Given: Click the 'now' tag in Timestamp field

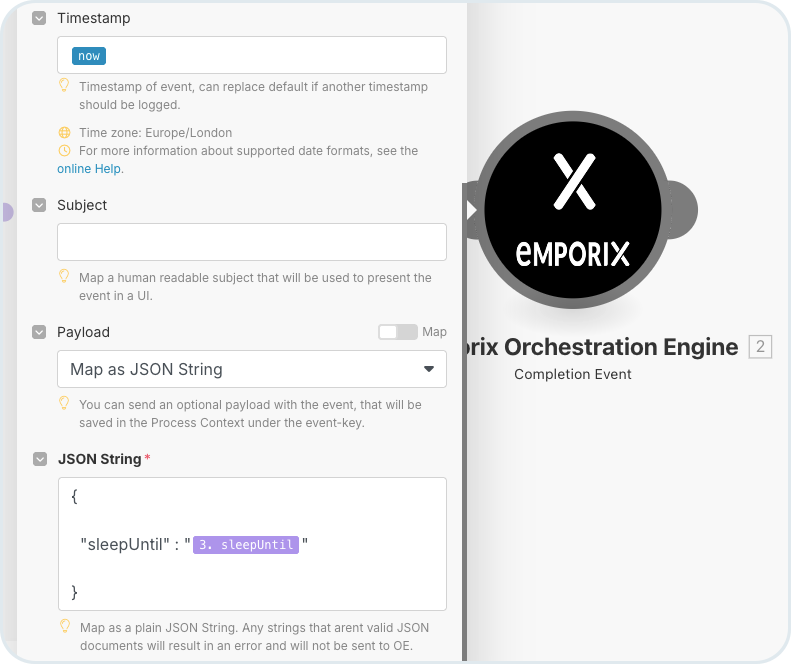Looking at the screenshot, I should 89,56.
